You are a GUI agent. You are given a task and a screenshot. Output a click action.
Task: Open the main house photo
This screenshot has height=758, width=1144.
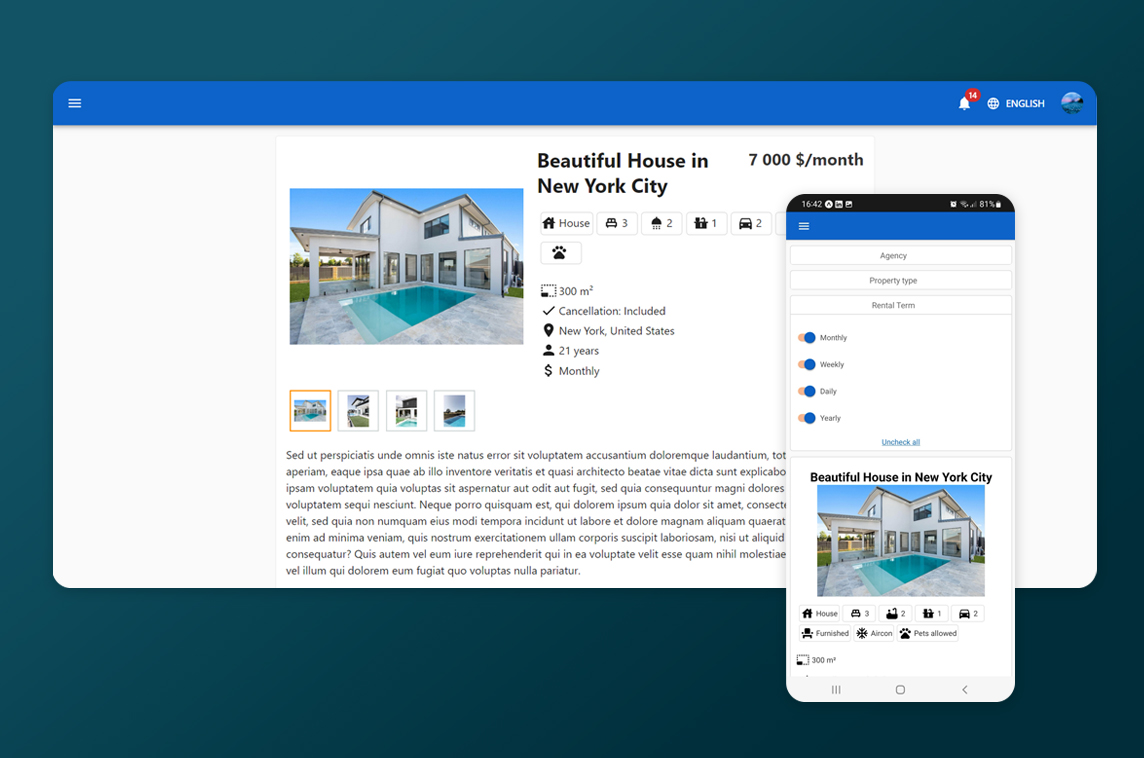pyautogui.click(x=406, y=266)
